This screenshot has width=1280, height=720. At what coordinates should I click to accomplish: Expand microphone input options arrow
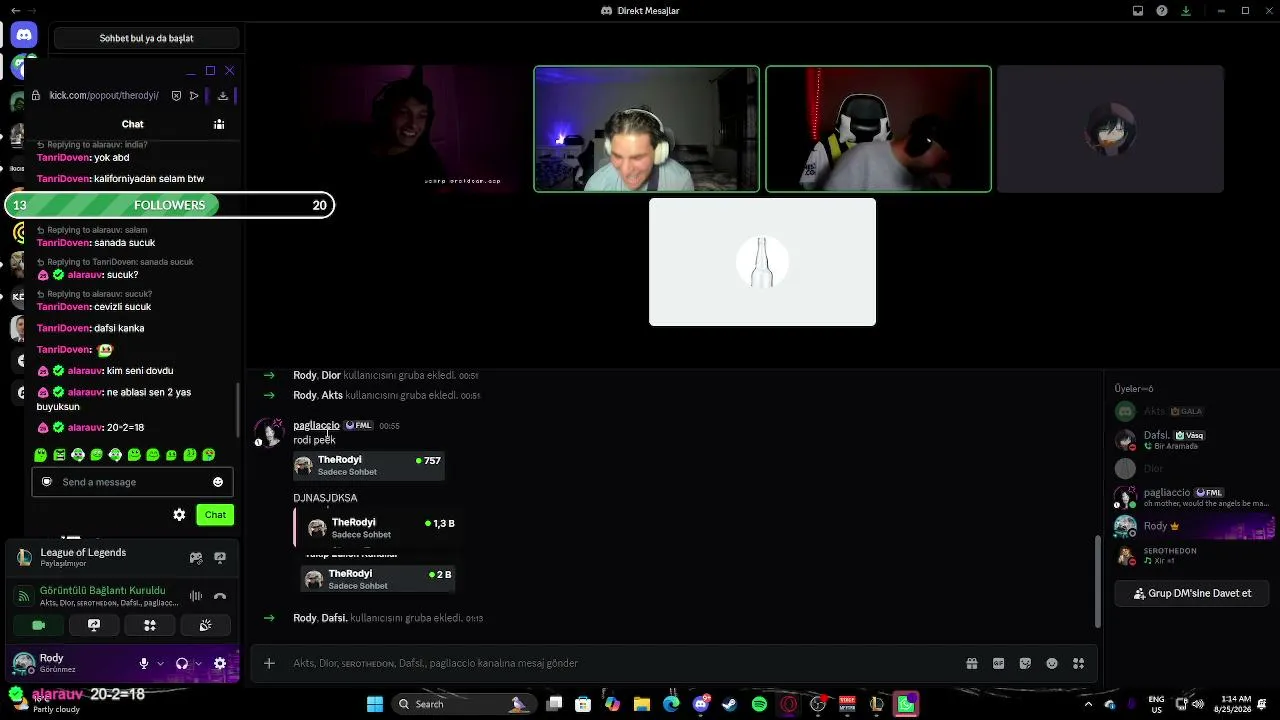pyautogui.click(x=160, y=663)
